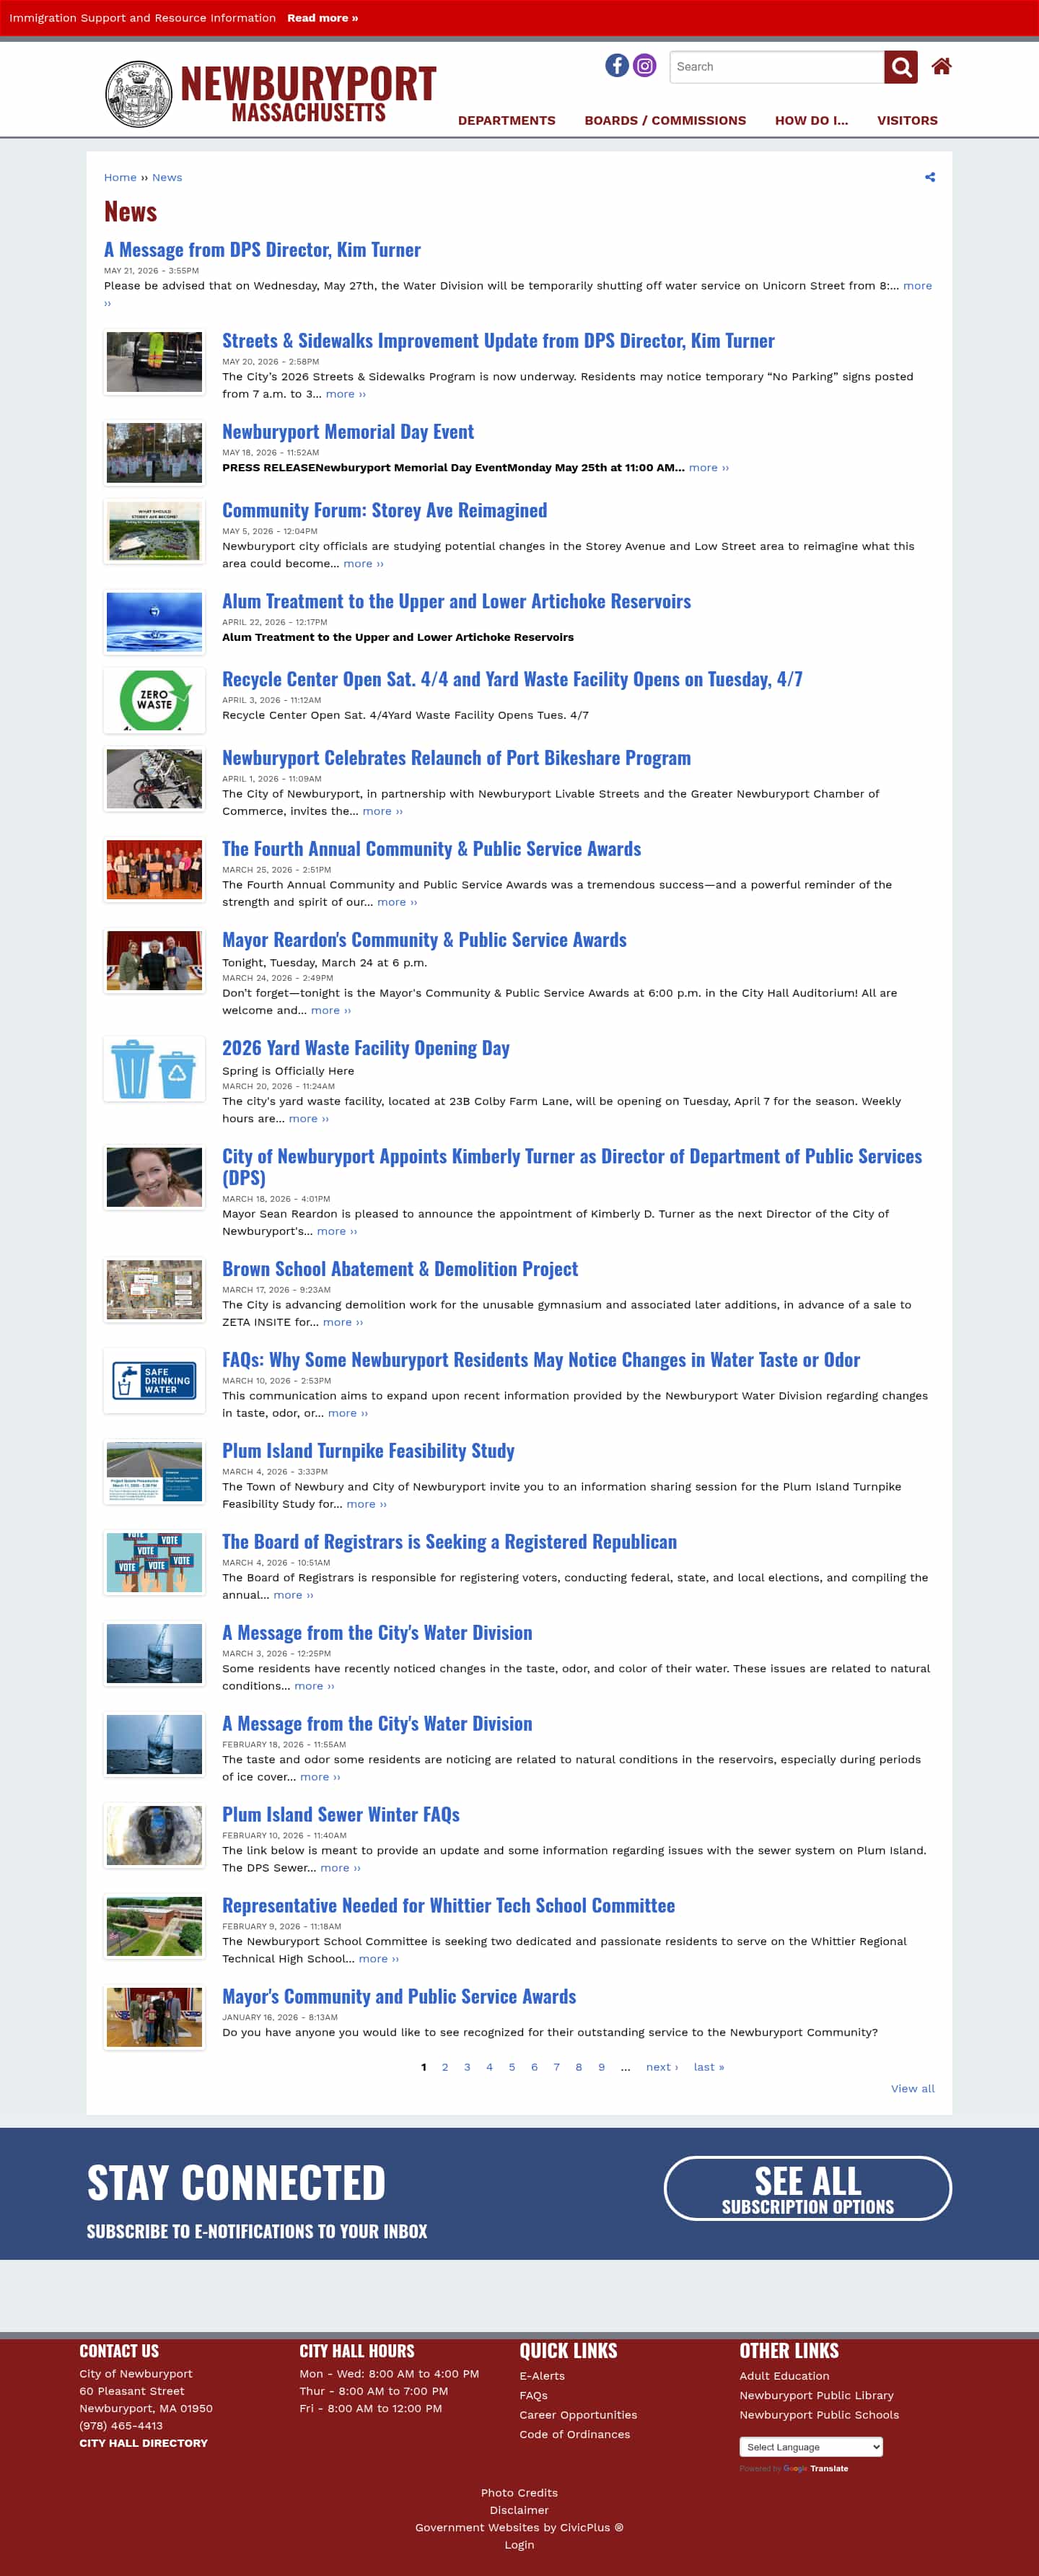Click the Storey Ave Reimagined thumbnail
The image size is (1039, 2576).
point(154,531)
